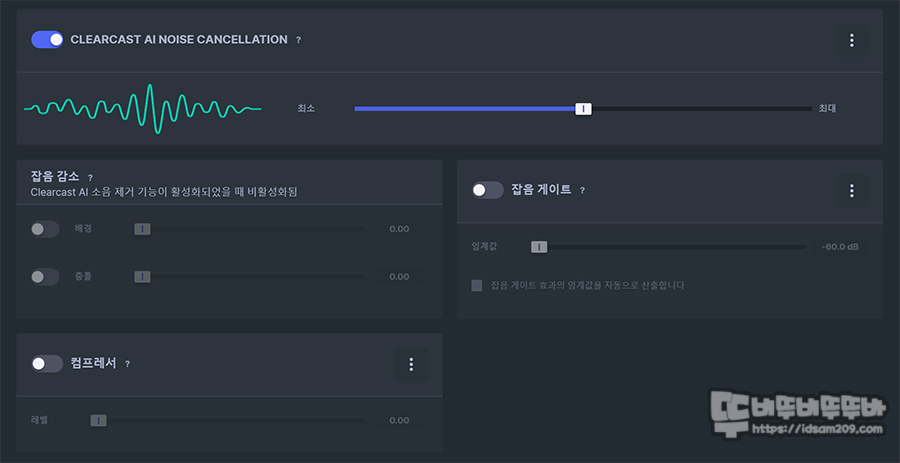Click the 임계값 threshold slider handle
Image resolution: width=900 pixels, height=463 pixels.
(539, 247)
